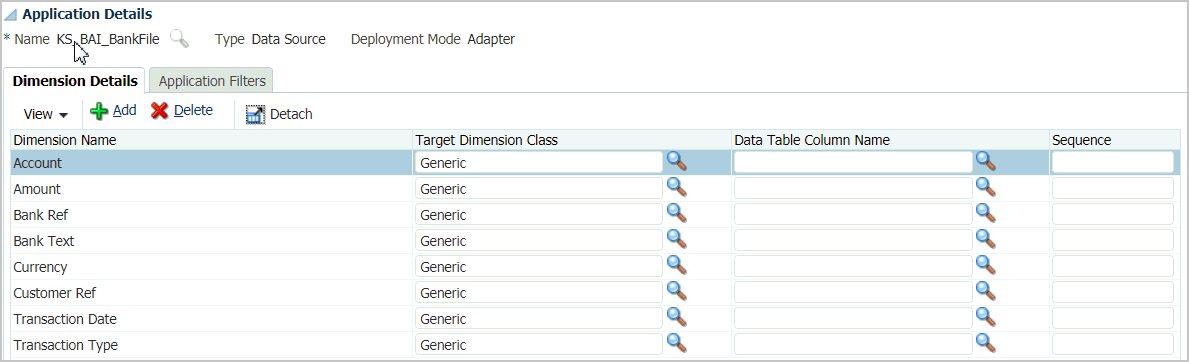Search Data Table Column Name for Bank Text row
Image resolution: width=1189 pixels, height=362 pixels.
(x=985, y=239)
